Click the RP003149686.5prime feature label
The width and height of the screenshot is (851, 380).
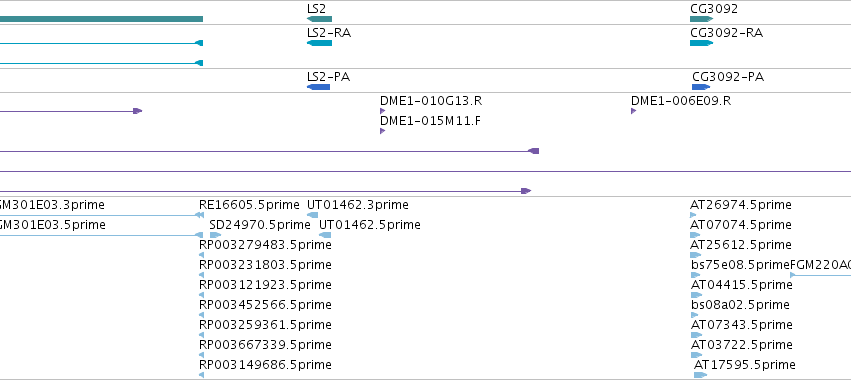[x=265, y=365]
